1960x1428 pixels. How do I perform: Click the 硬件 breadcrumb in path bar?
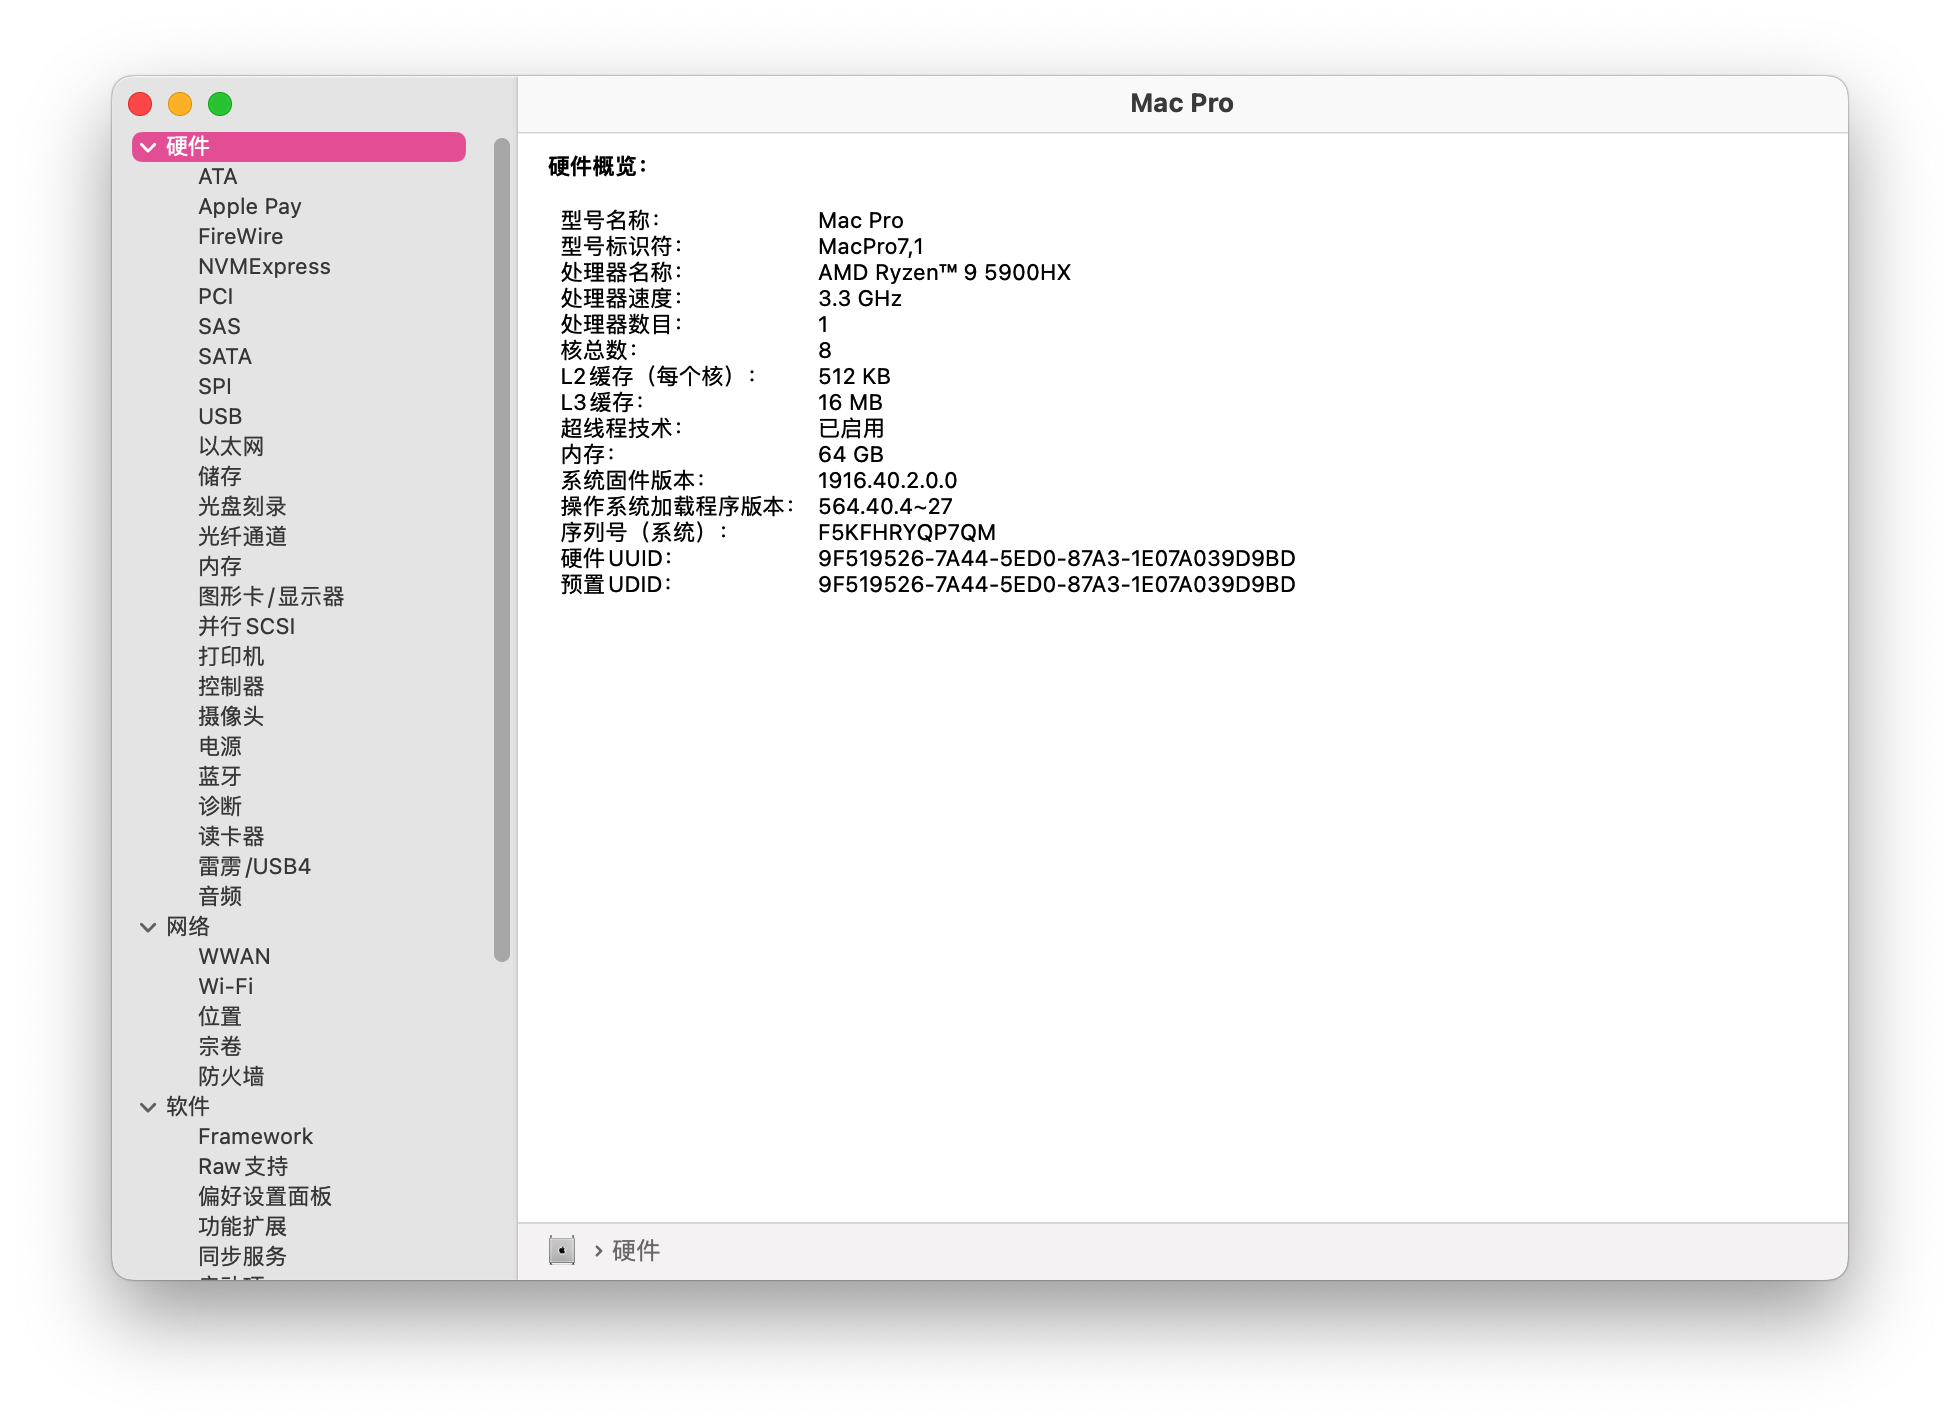(x=636, y=1251)
